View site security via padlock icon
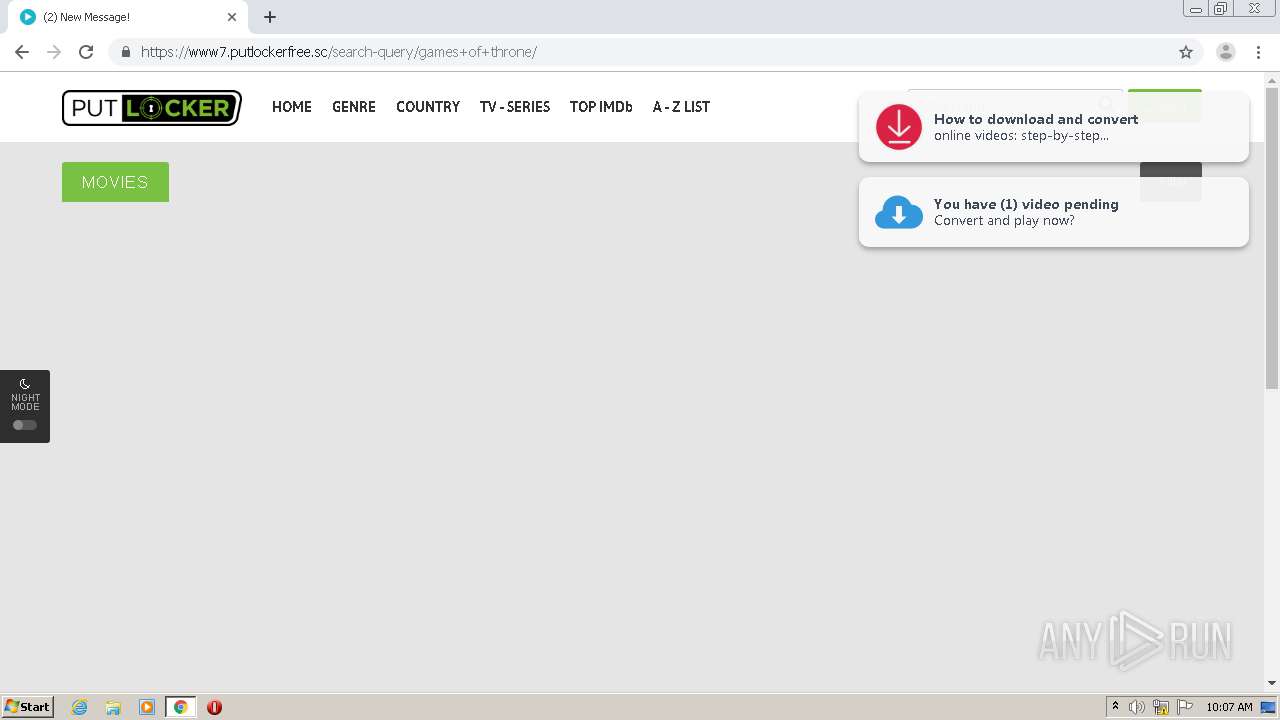Screen dimensions: 1280x720 coord(126,52)
